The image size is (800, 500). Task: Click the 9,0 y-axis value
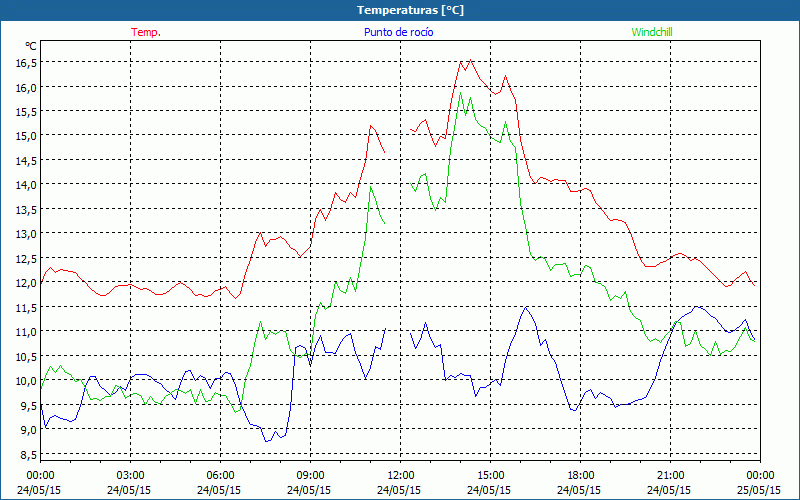29,430
